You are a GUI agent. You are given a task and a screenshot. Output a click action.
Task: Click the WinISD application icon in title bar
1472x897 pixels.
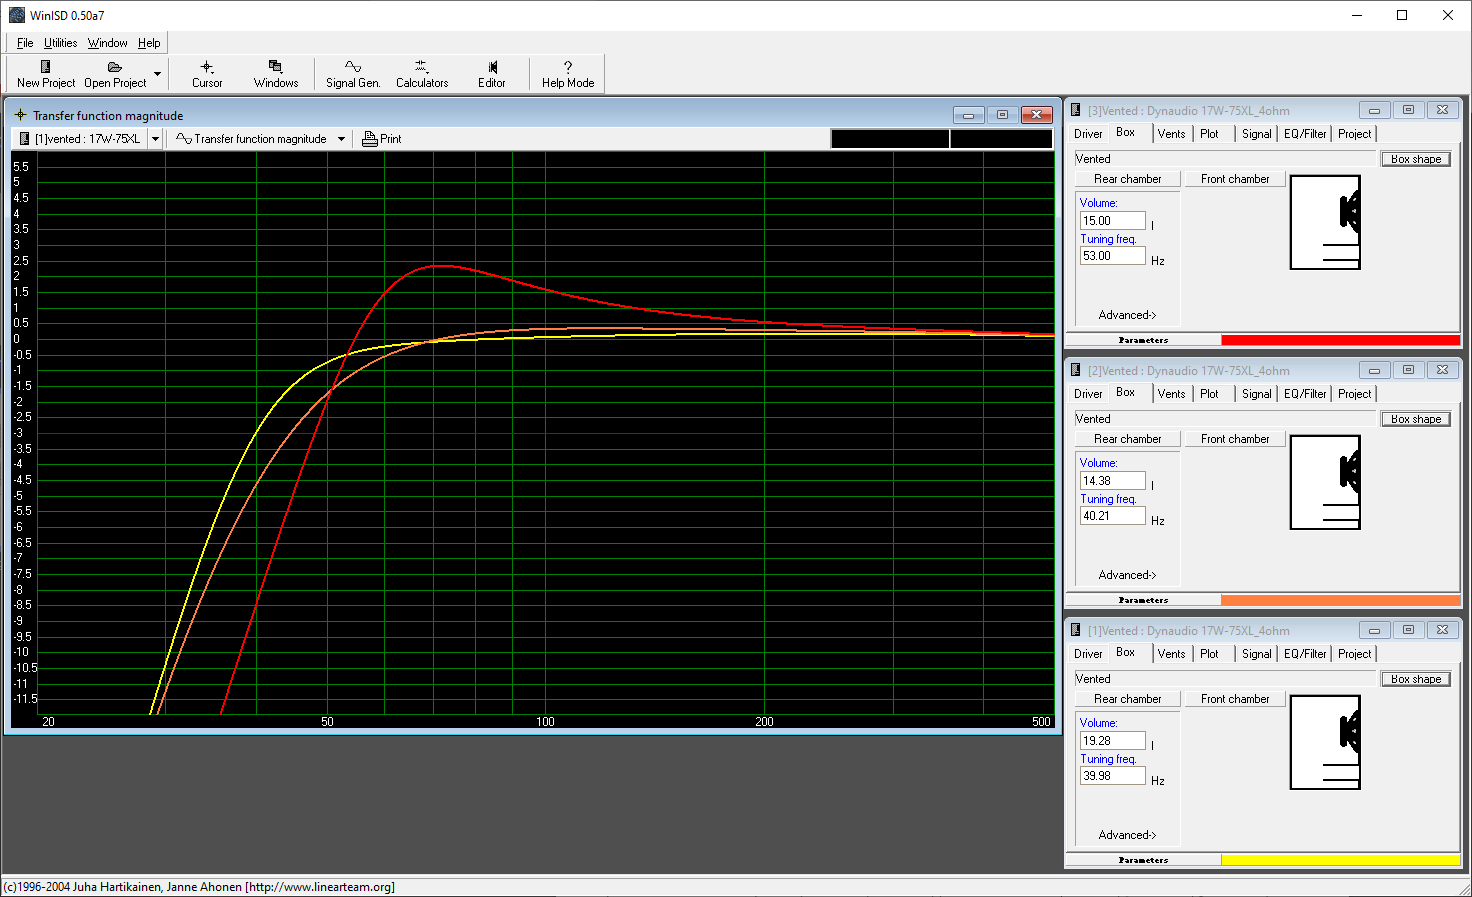(x=16, y=15)
